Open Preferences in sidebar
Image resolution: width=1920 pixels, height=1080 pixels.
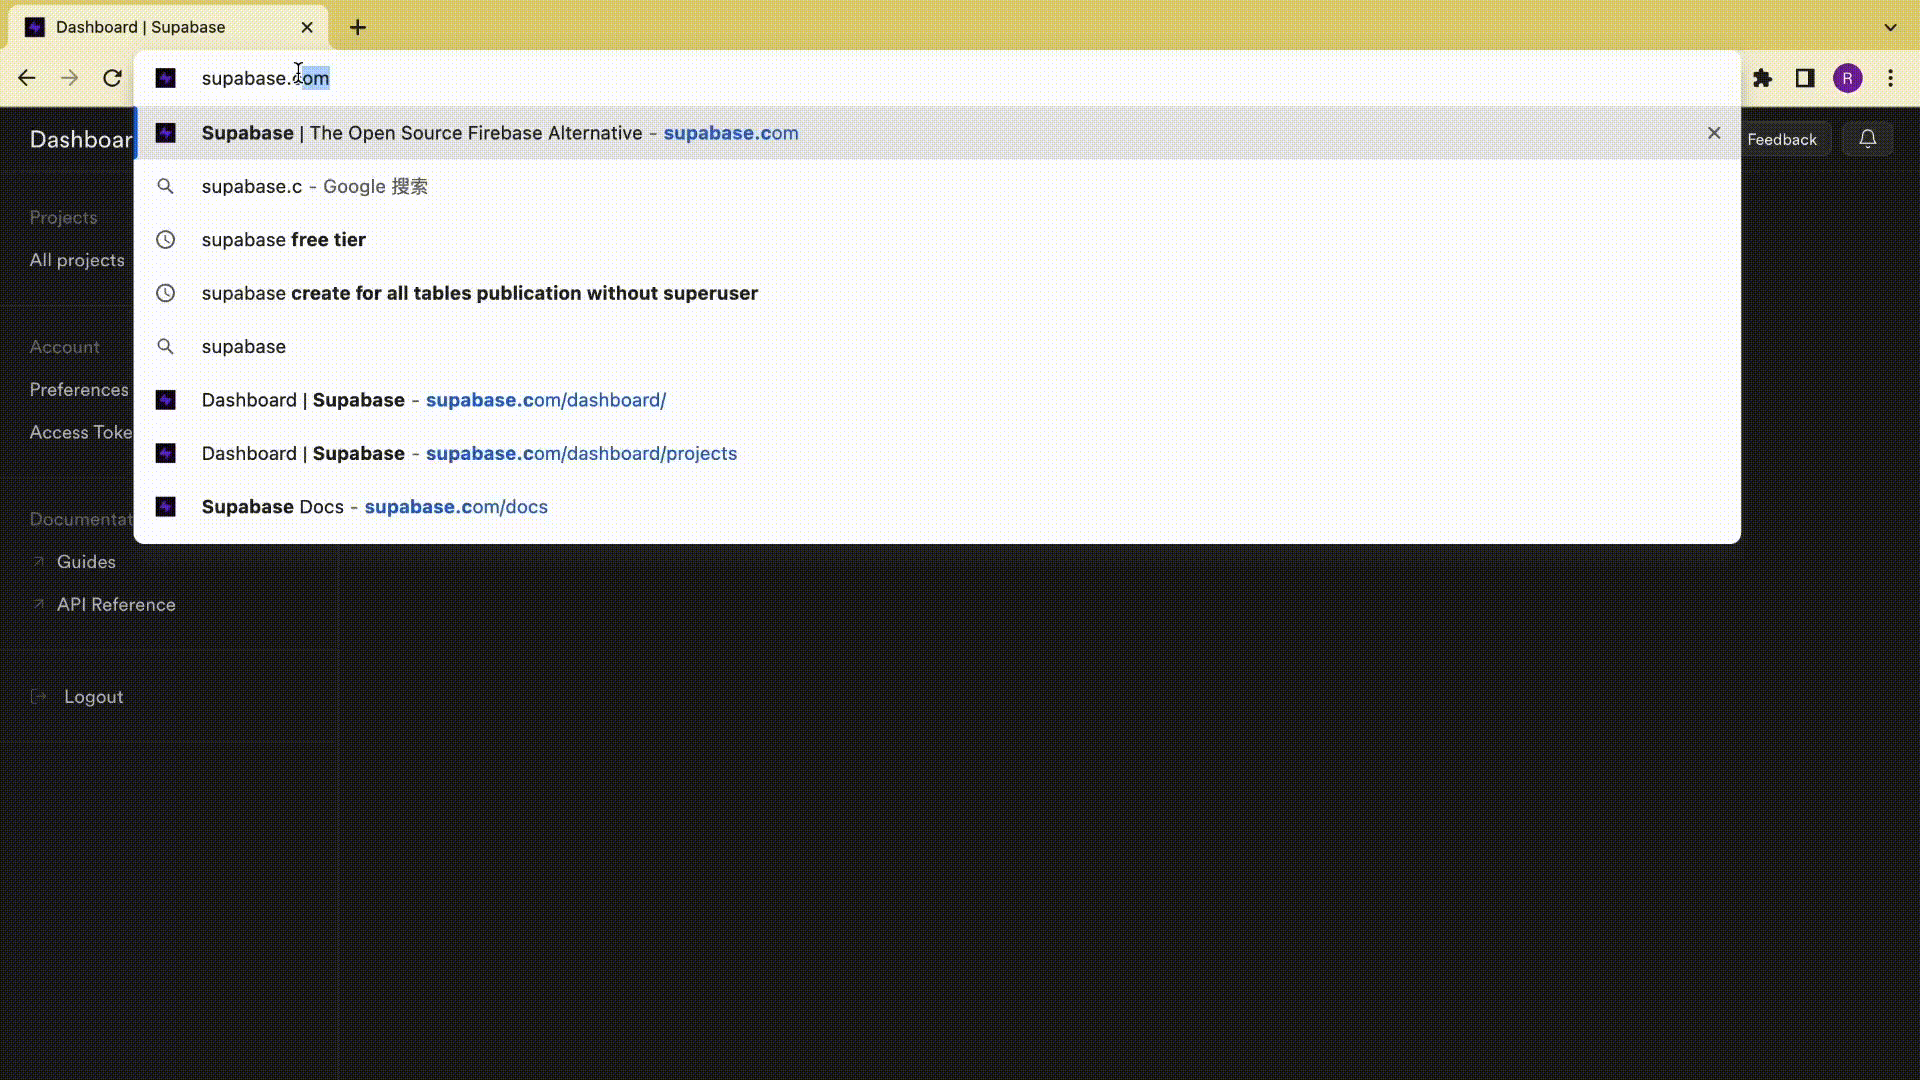coord(79,390)
